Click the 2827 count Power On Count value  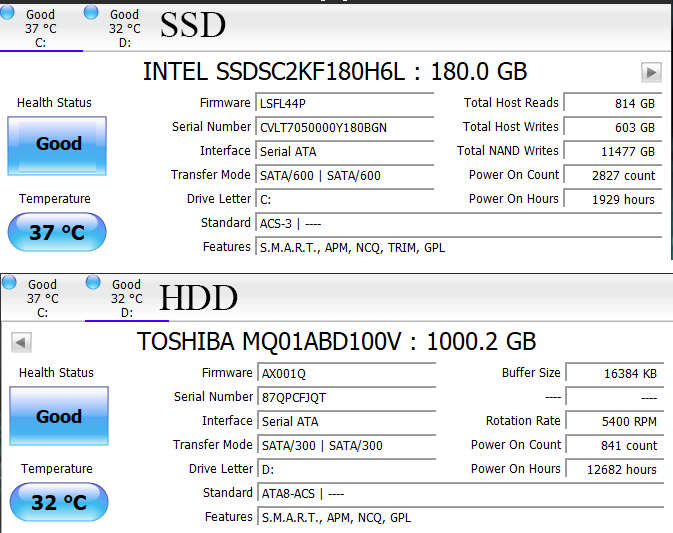(x=613, y=176)
